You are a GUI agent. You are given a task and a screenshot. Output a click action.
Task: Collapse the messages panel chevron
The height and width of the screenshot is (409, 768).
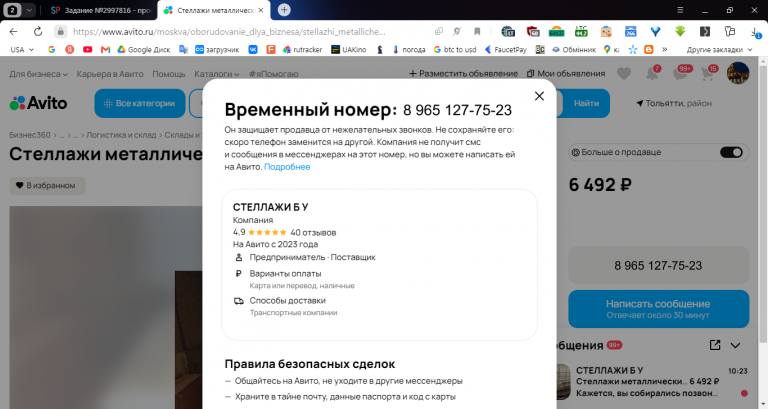(735, 345)
